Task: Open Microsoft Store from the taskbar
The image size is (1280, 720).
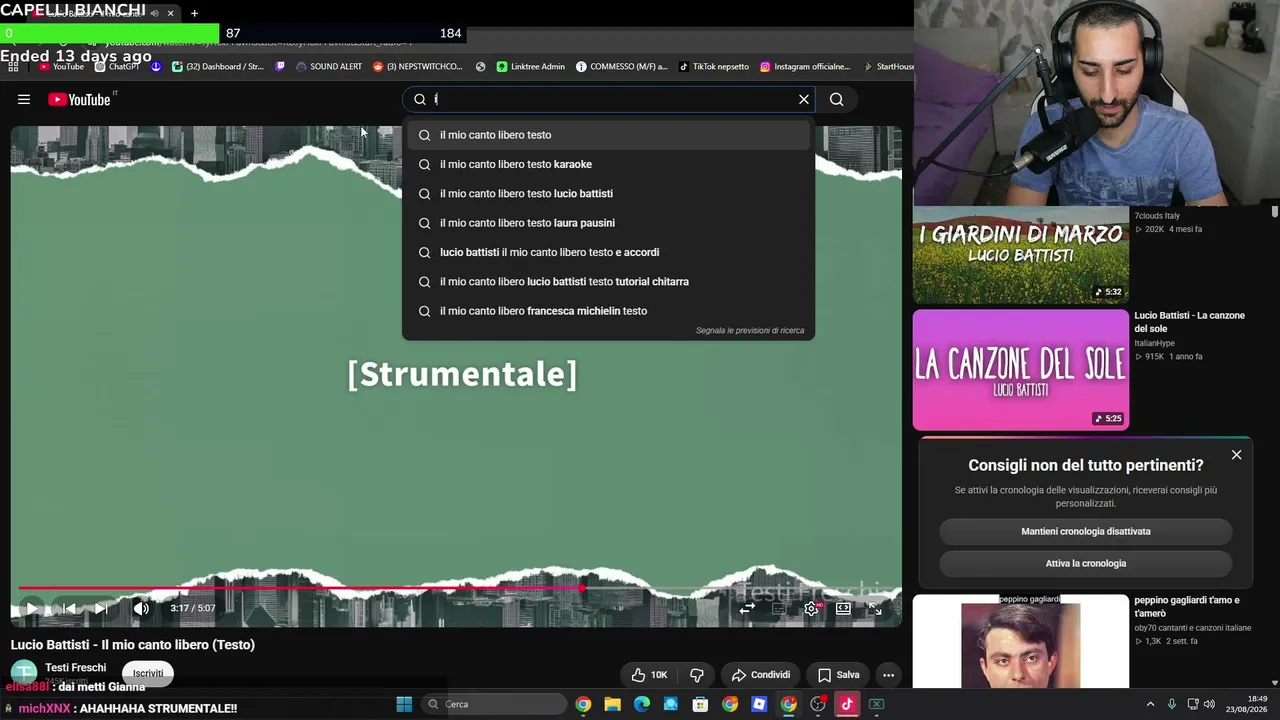Action: [700, 704]
